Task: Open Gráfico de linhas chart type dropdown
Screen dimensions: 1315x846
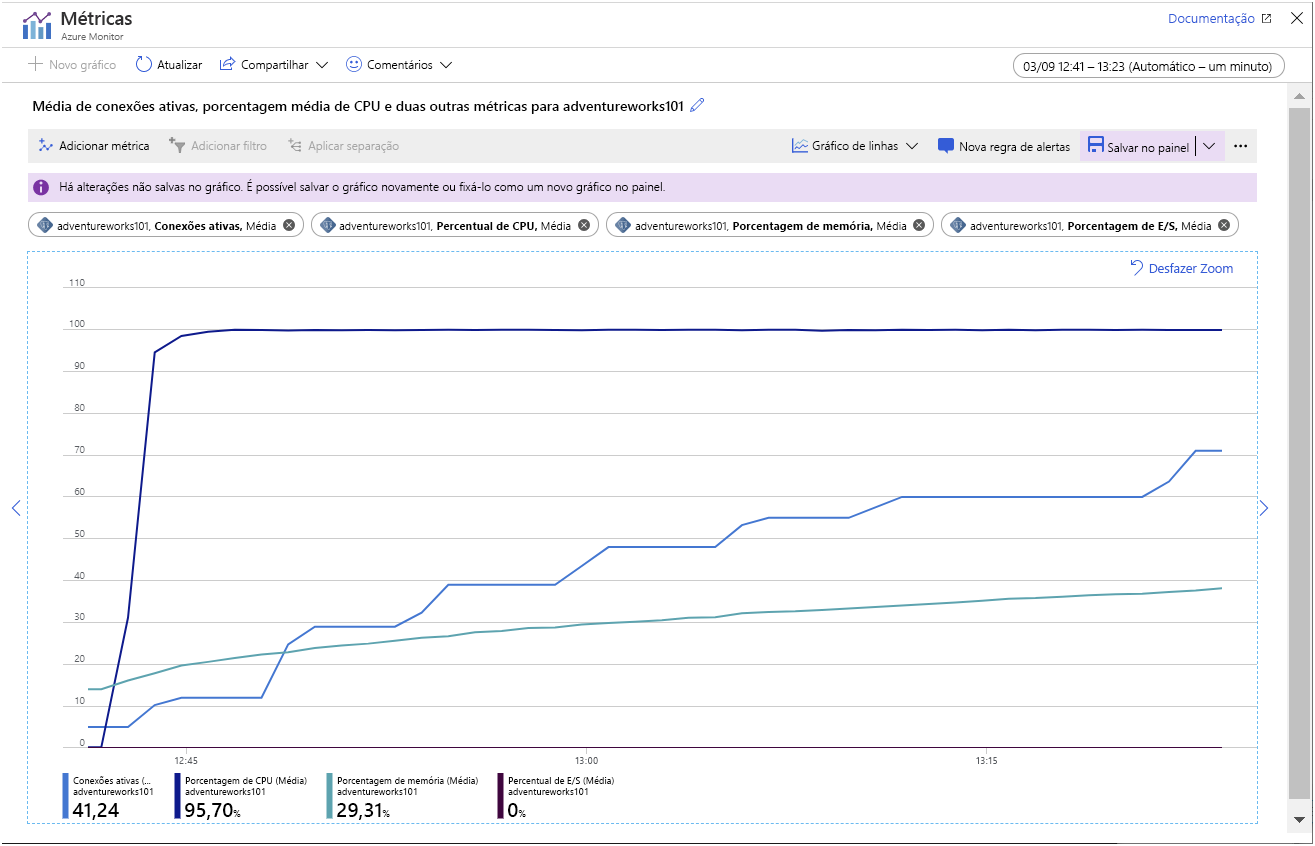Action: point(855,146)
